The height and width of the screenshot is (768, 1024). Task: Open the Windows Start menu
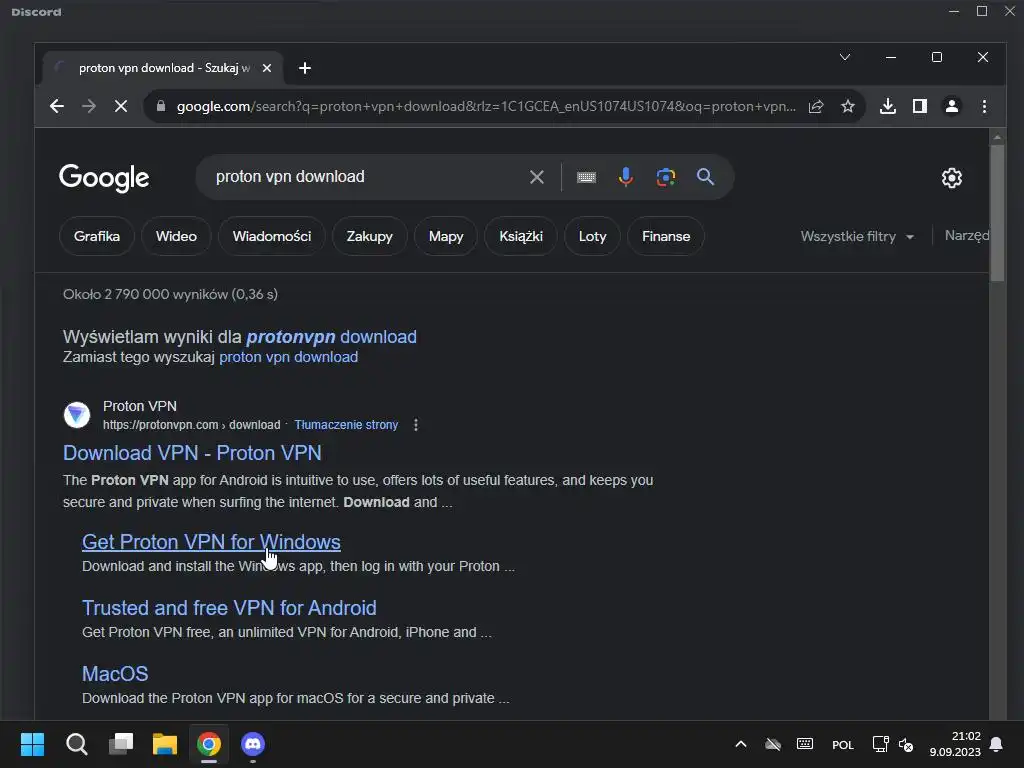click(33, 744)
